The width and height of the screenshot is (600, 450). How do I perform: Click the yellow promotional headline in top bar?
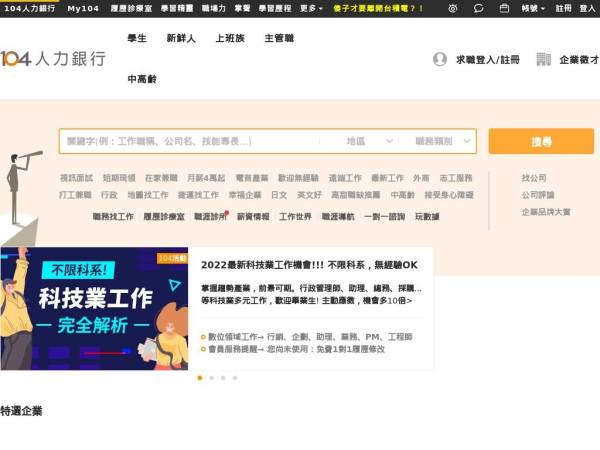(x=378, y=8)
